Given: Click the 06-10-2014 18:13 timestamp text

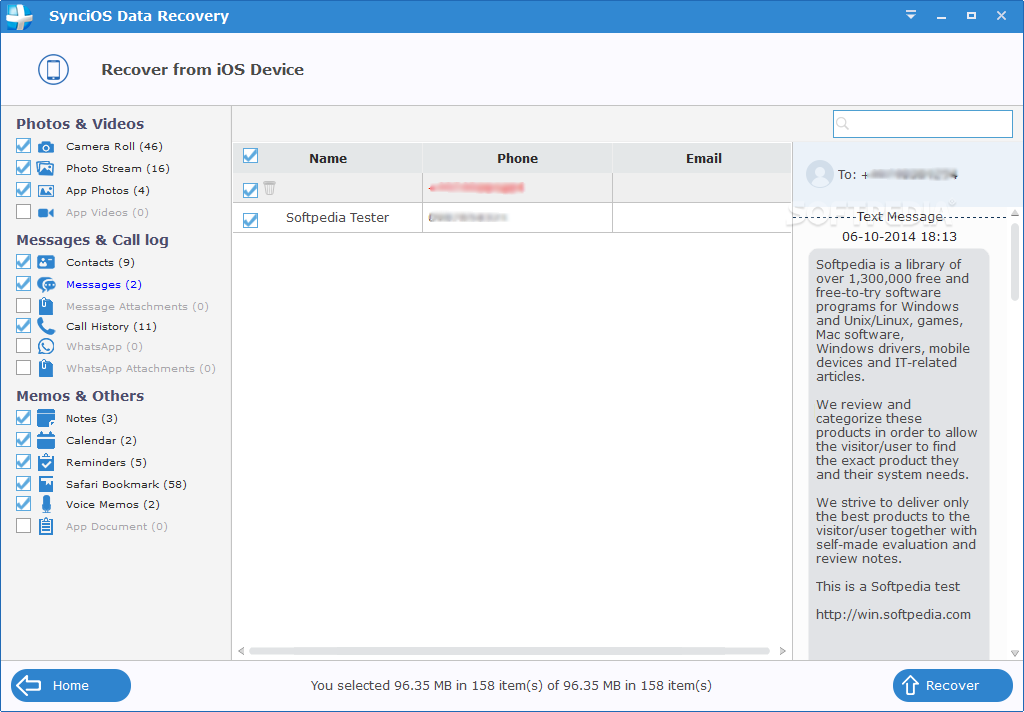Looking at the screenshot, I should [899, 237].
